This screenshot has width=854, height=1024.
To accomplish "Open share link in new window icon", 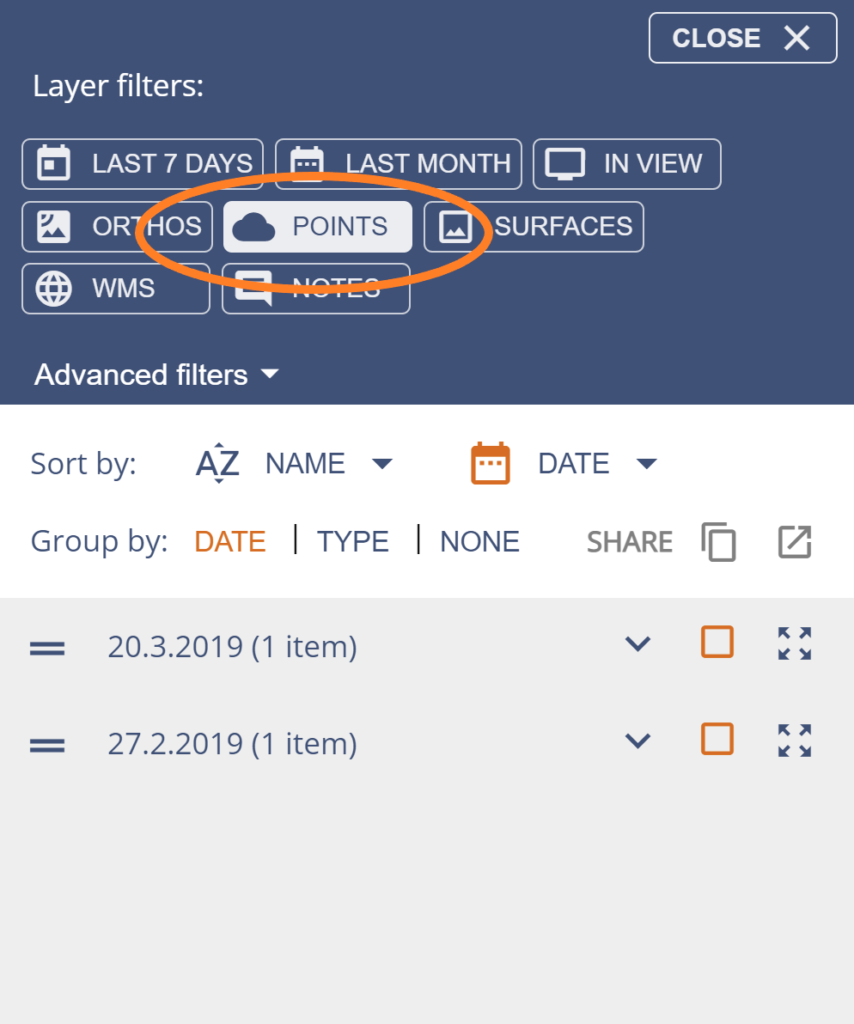I will click(x=795, y=542).
